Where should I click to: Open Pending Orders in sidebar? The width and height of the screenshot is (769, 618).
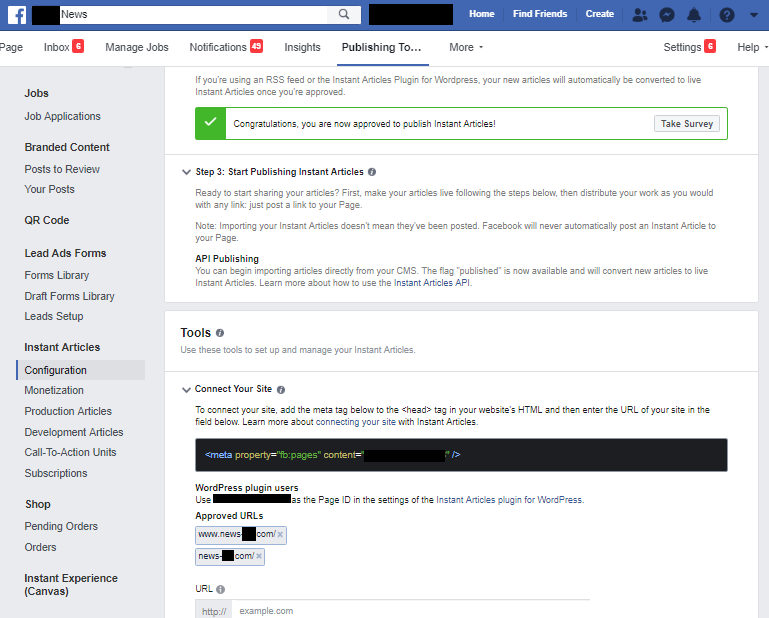61,526
